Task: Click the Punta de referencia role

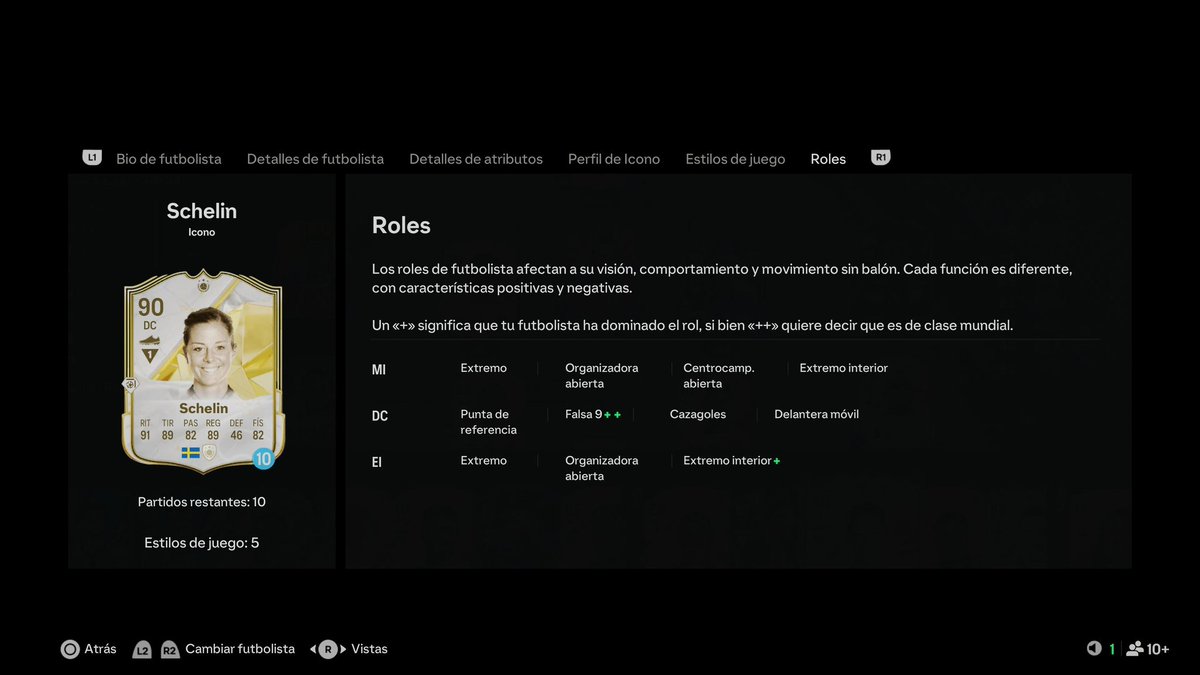Action: [x=489, y=422]
